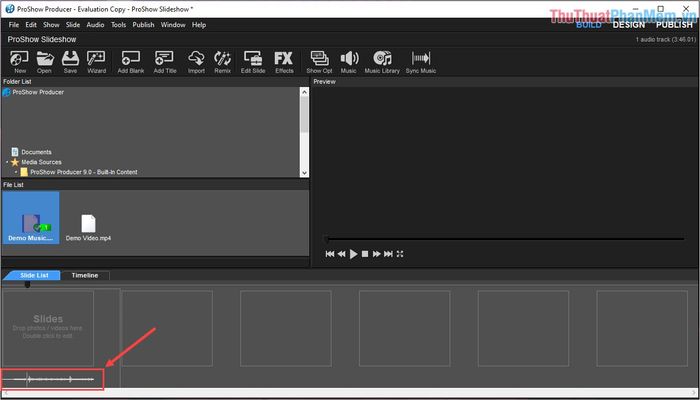
Task: Click the slide list horizontal scrollbar
Action: 350,393
